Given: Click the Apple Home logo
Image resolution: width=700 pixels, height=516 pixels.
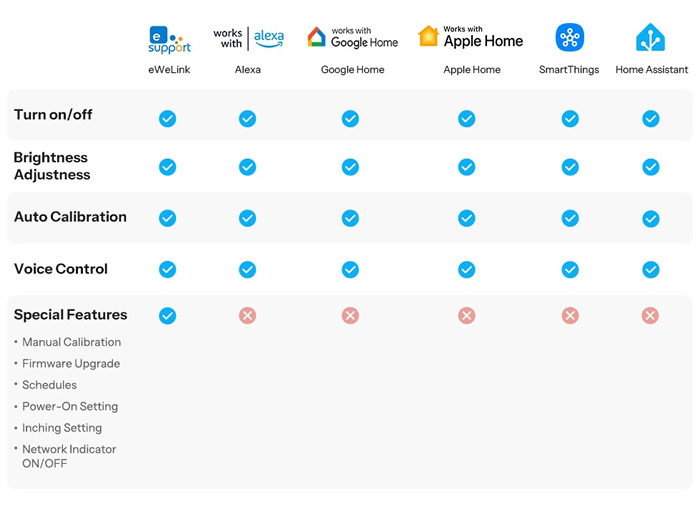Looking at the screenshot, I should 470,38.
